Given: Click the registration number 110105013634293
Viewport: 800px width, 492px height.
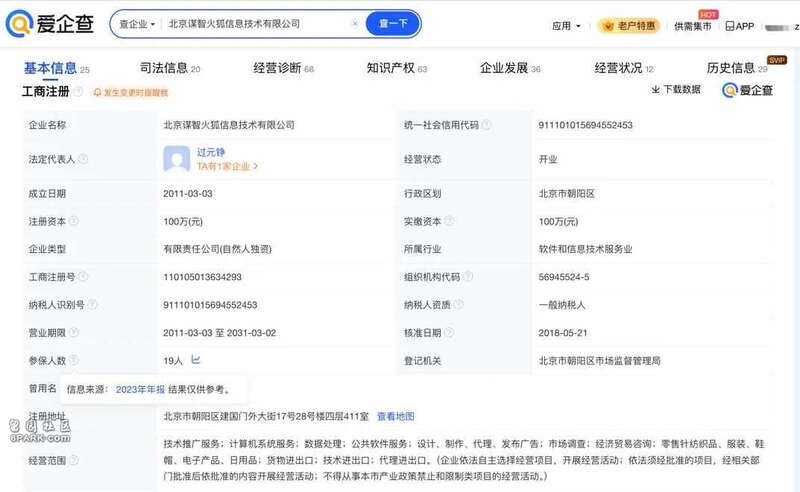Looking at the screenshot, I should (203, 277).
